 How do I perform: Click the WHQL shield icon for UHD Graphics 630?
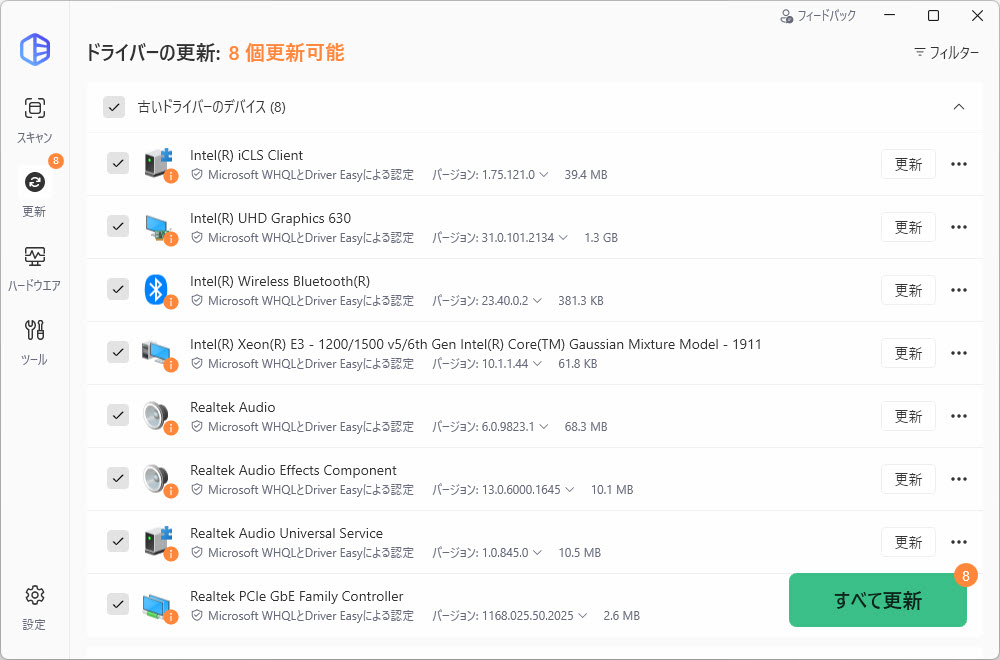[x=197, y=238]
